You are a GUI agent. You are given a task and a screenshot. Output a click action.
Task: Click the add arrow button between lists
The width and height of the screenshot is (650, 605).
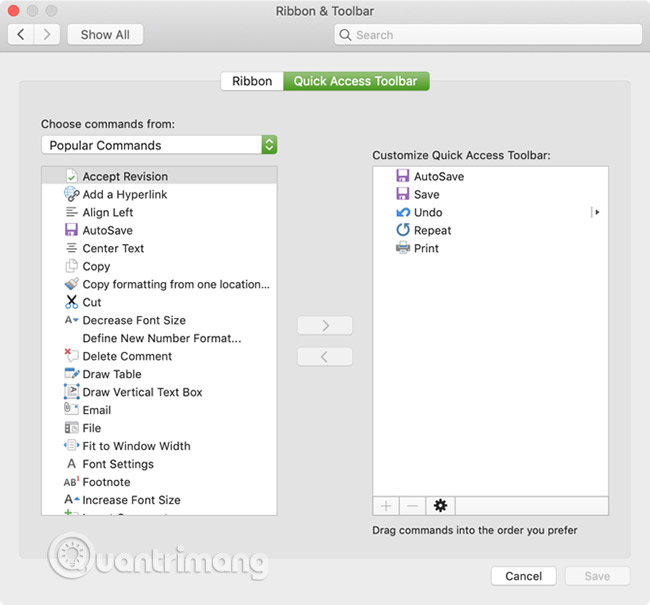325,325
